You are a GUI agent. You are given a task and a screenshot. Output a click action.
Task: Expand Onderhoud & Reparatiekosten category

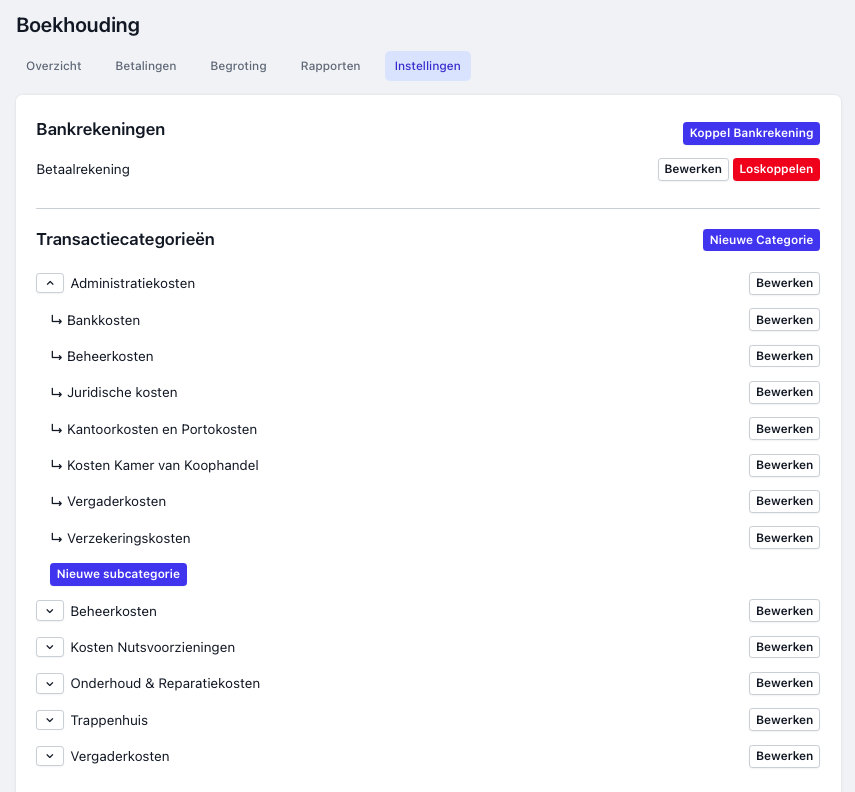click(50, 684)
